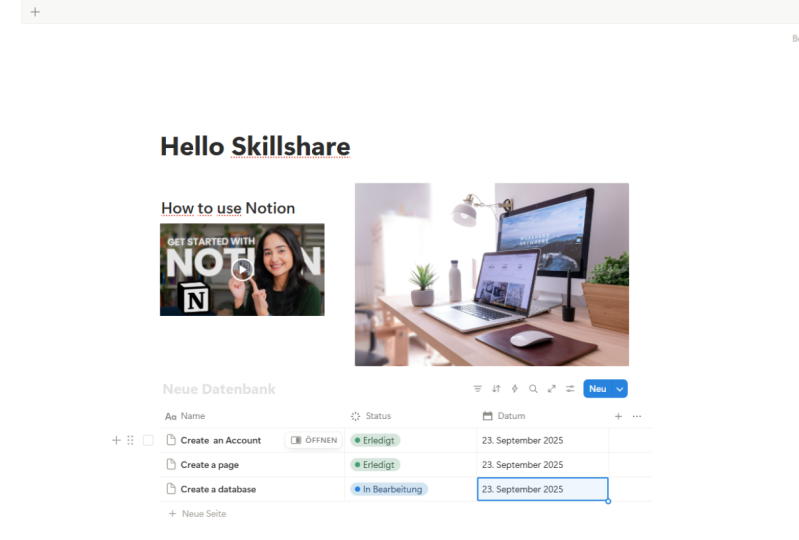The image size is (799, 540).
Task: Click page icon of Create a database
Action: point(171,489)
